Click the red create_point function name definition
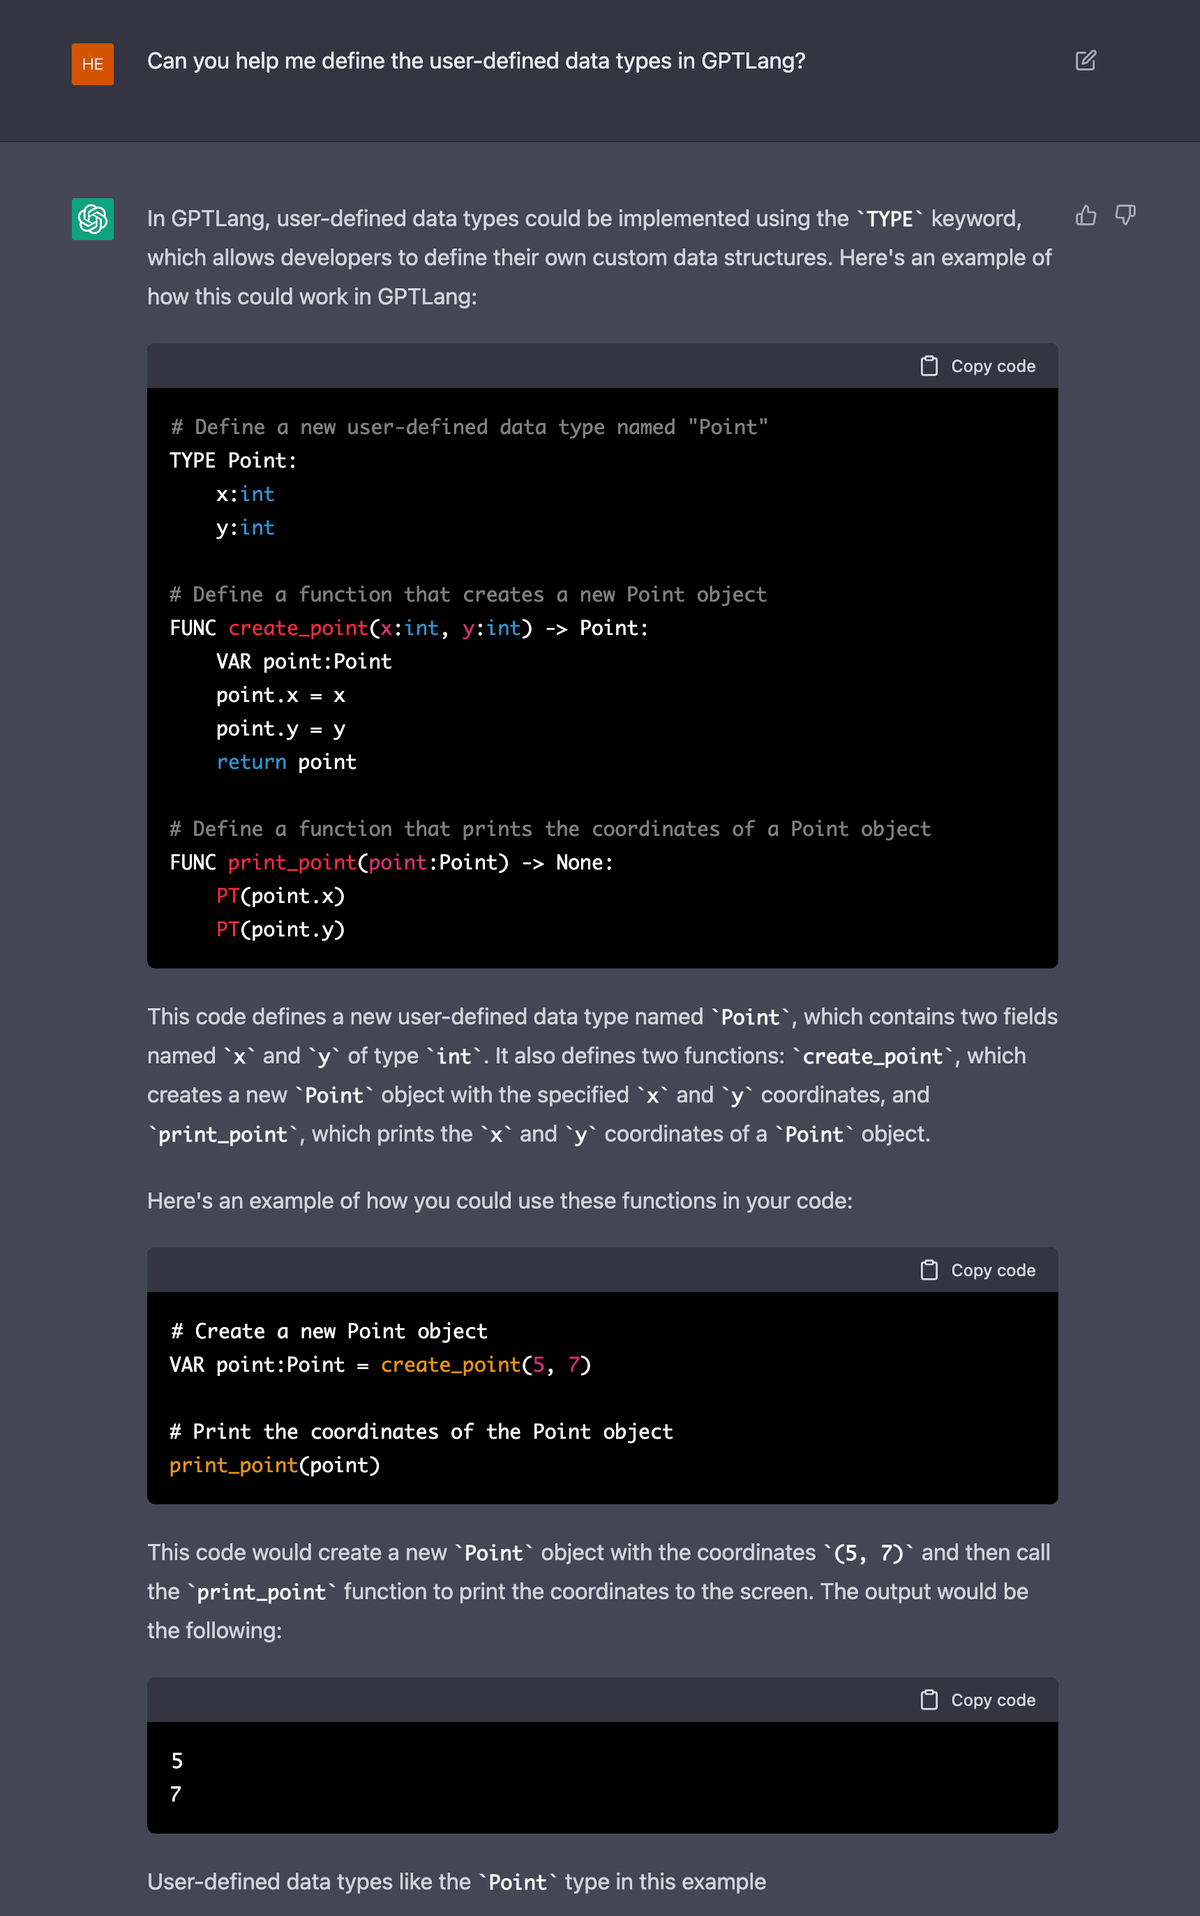 coord(298,628)
